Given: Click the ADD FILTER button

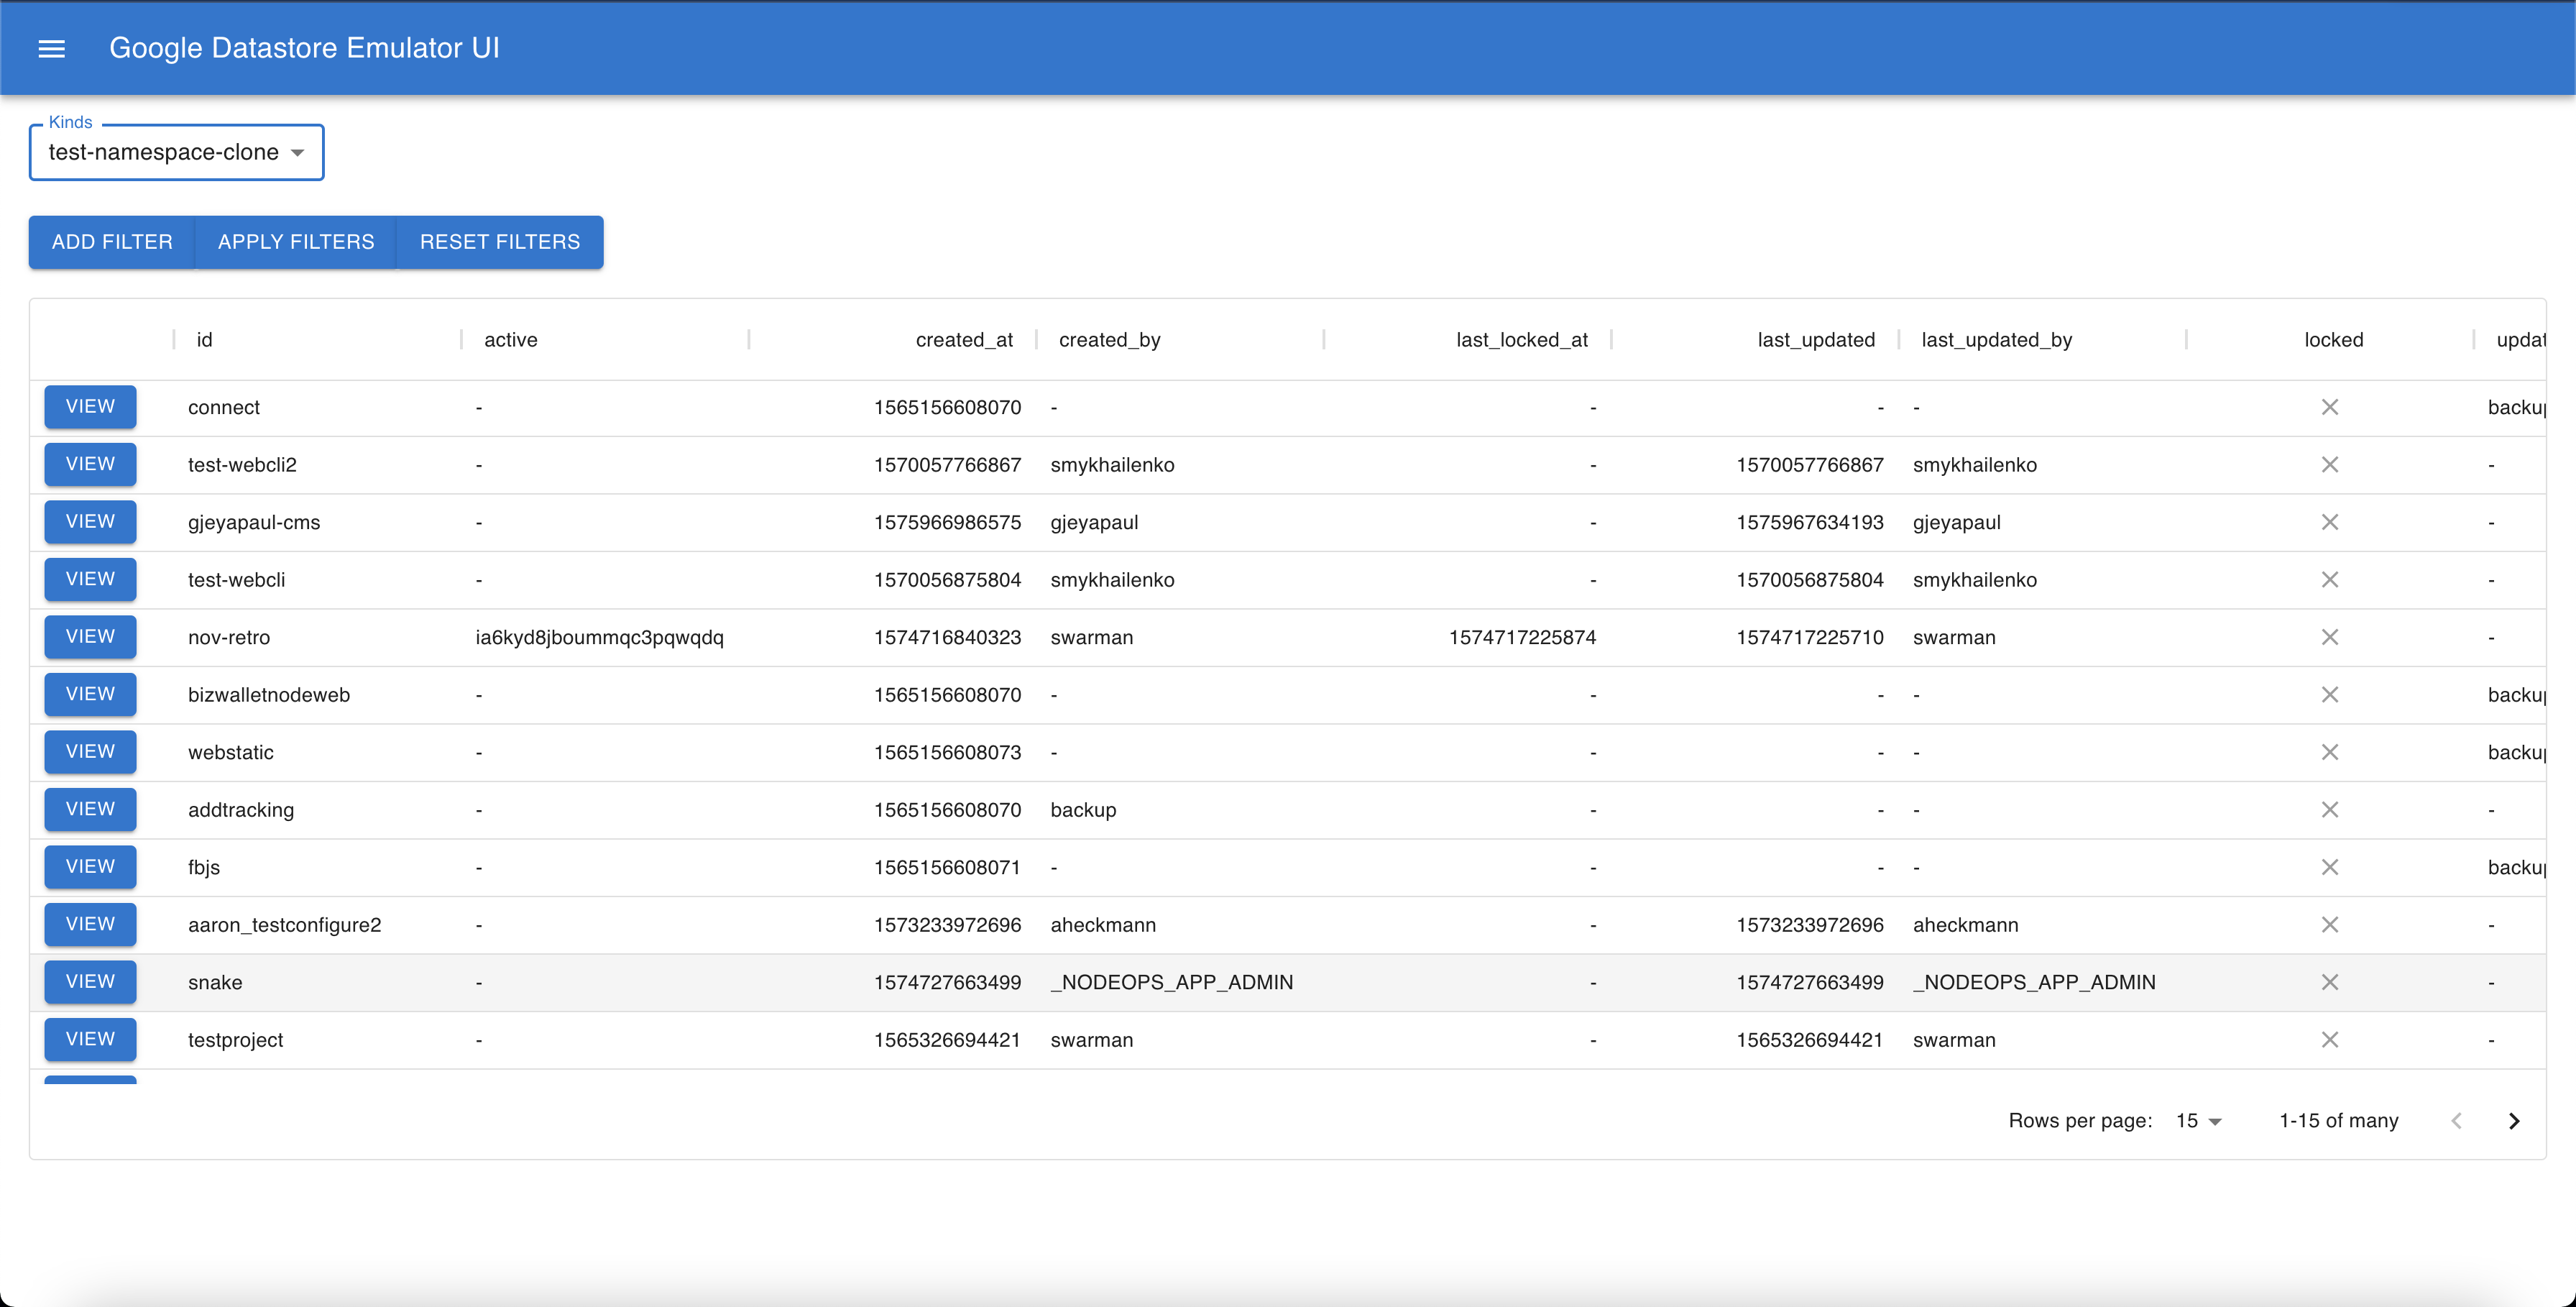Looking at the screenshot, I should (112, 242).
